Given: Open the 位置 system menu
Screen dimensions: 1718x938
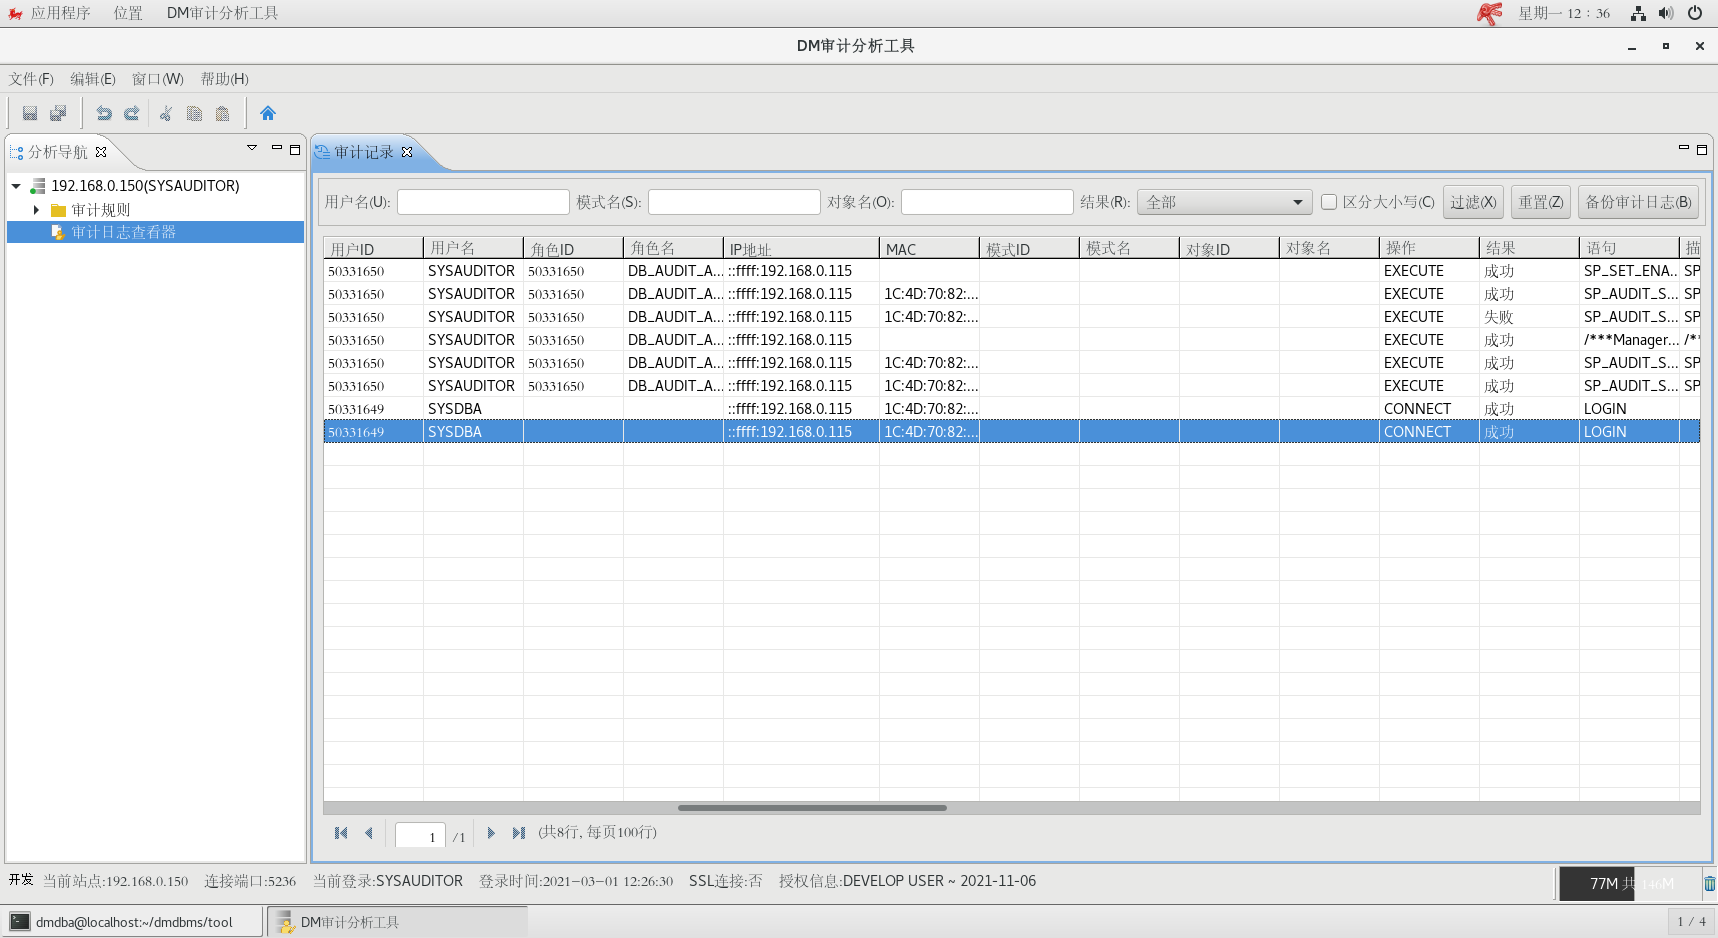Looking at the screenshot, I should tap(128, 13).
